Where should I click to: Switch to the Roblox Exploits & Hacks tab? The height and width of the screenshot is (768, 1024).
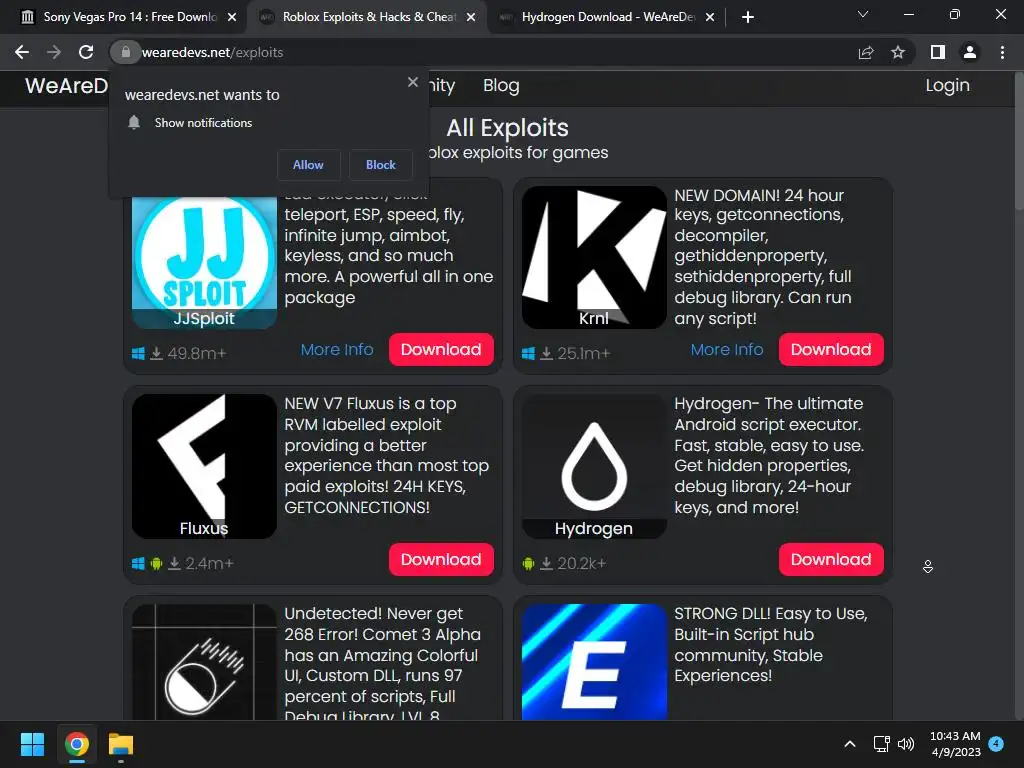(369, 17)
